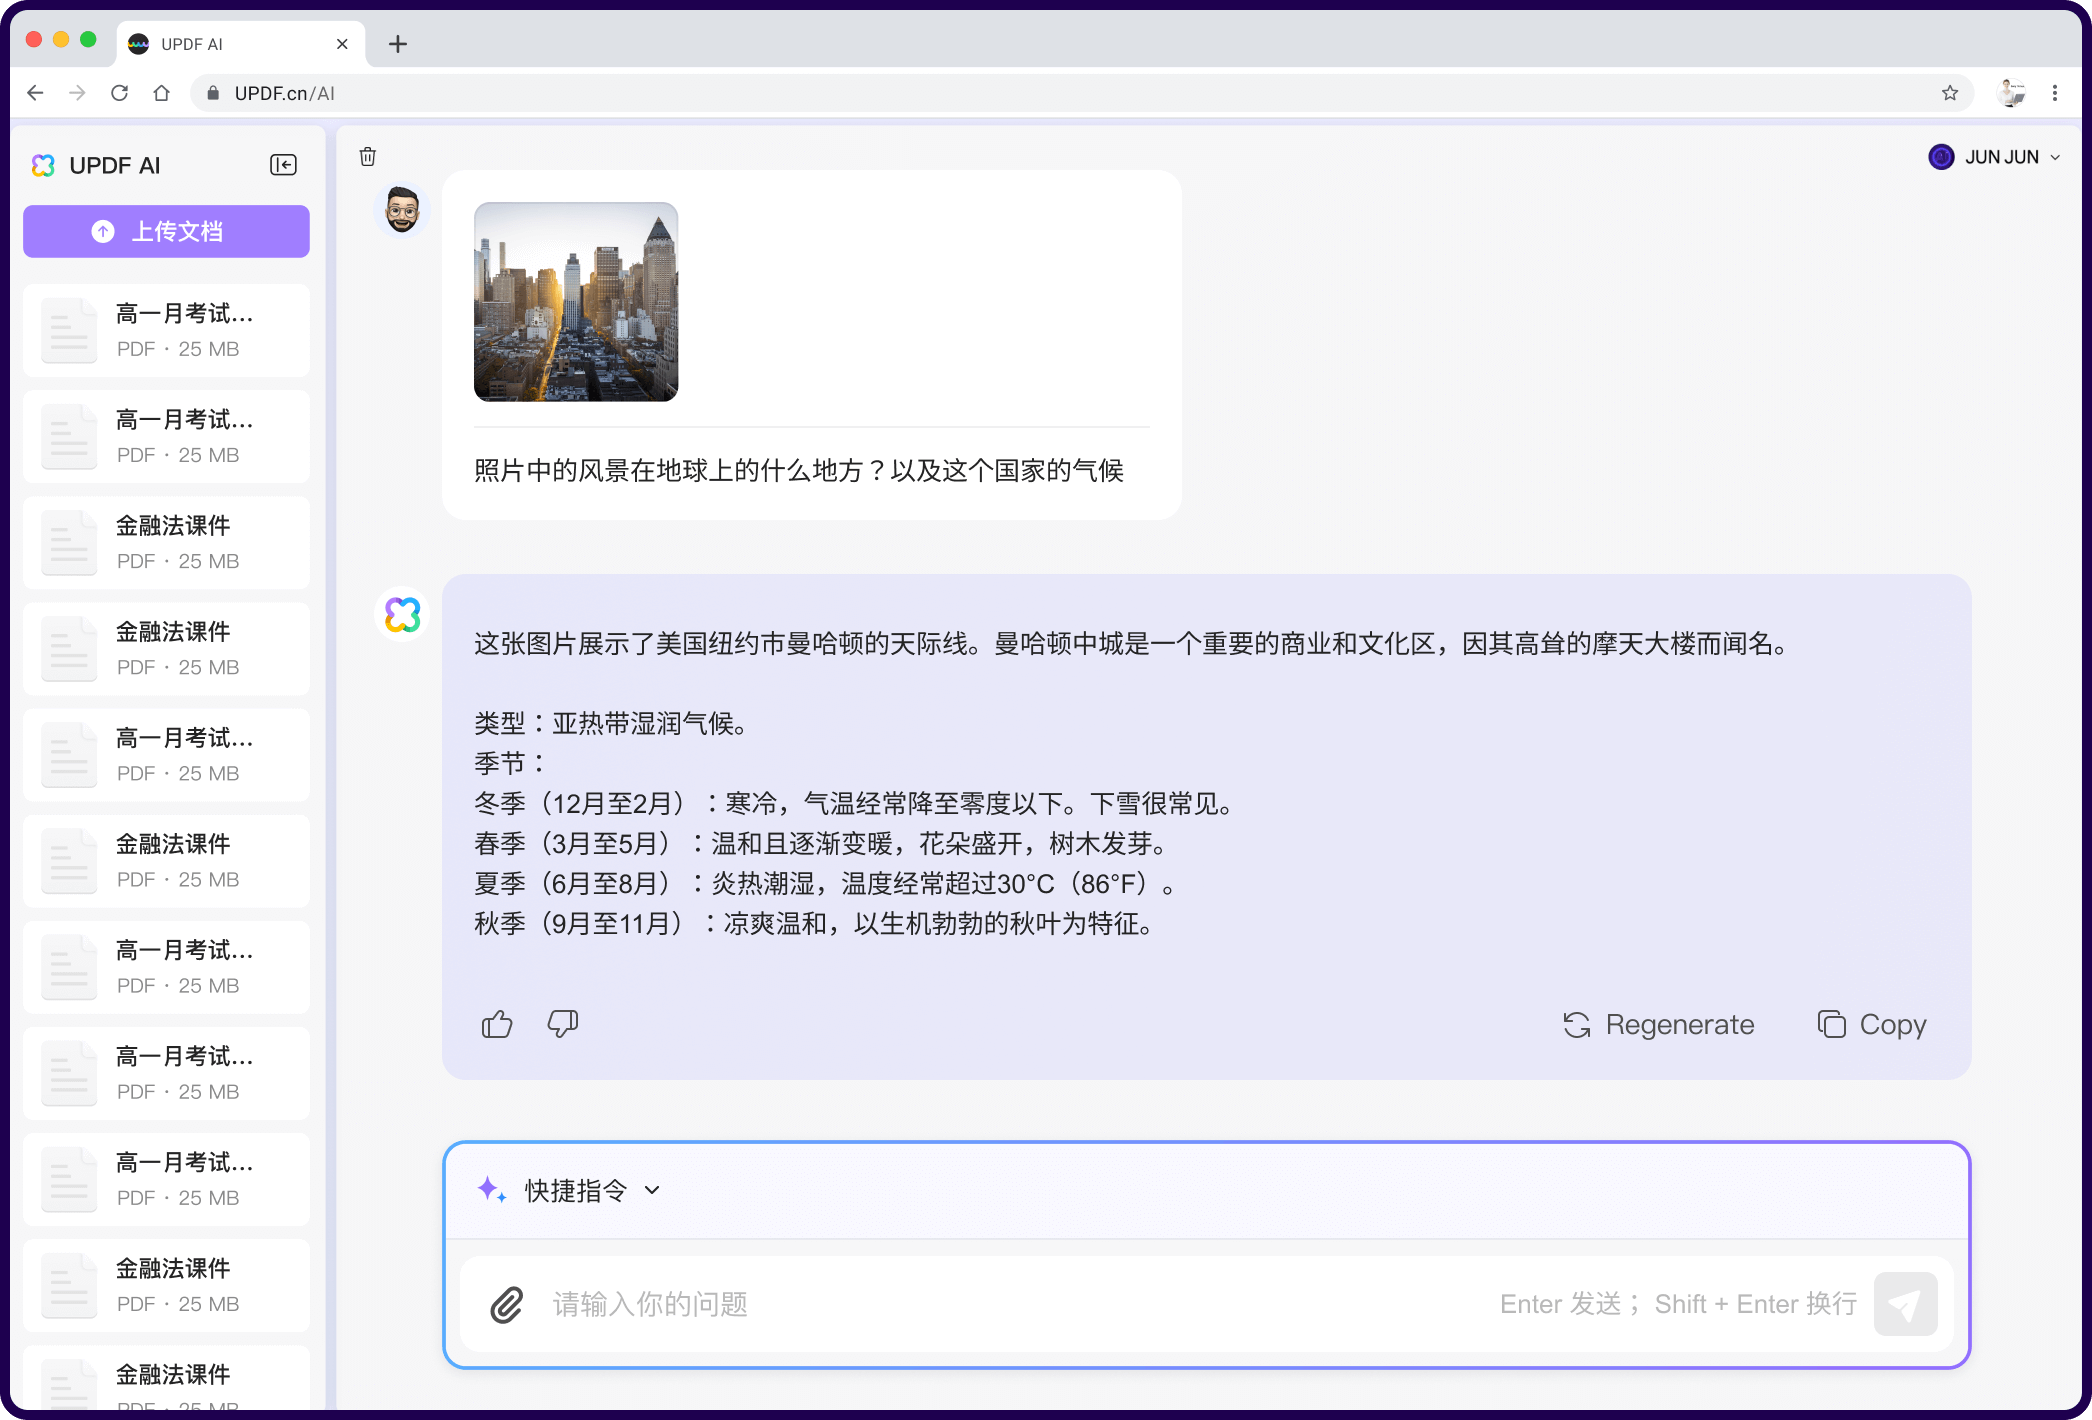2092x1420 pixels.
Task: Click the thumbs down icon
Action: [563, 1024]
